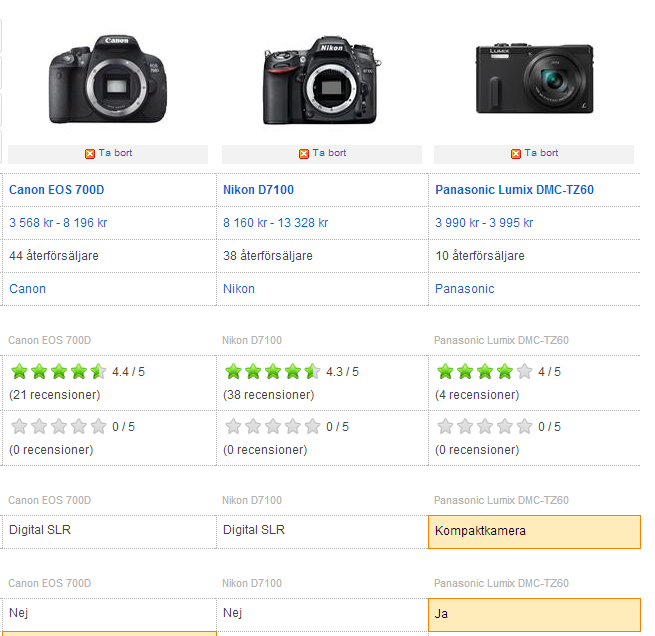Viewport: 655px width, 636px height.
Task: Open the Nikon D7100 camera image
Action: [322, 80]
